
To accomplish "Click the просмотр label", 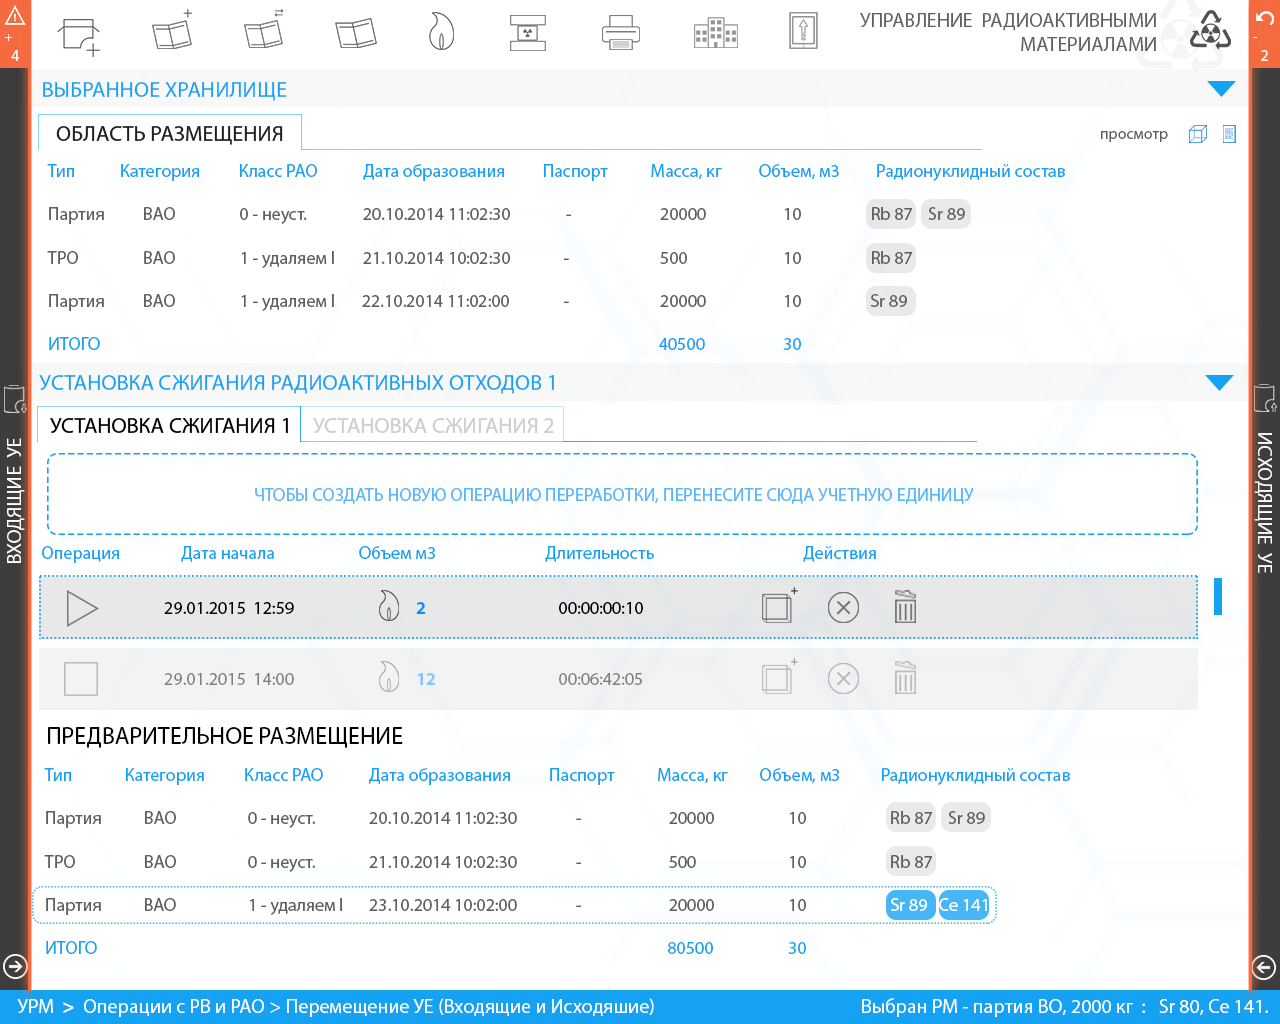I will [1134, 134].
